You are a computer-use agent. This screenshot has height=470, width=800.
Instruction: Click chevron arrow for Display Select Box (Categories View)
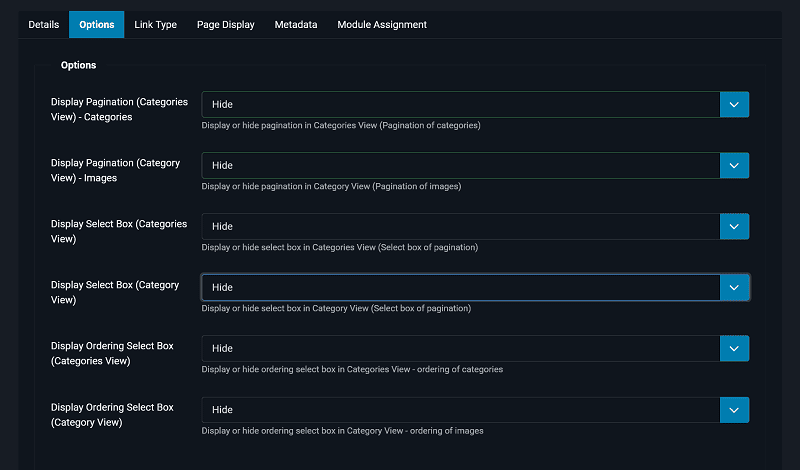pos(734,226)
